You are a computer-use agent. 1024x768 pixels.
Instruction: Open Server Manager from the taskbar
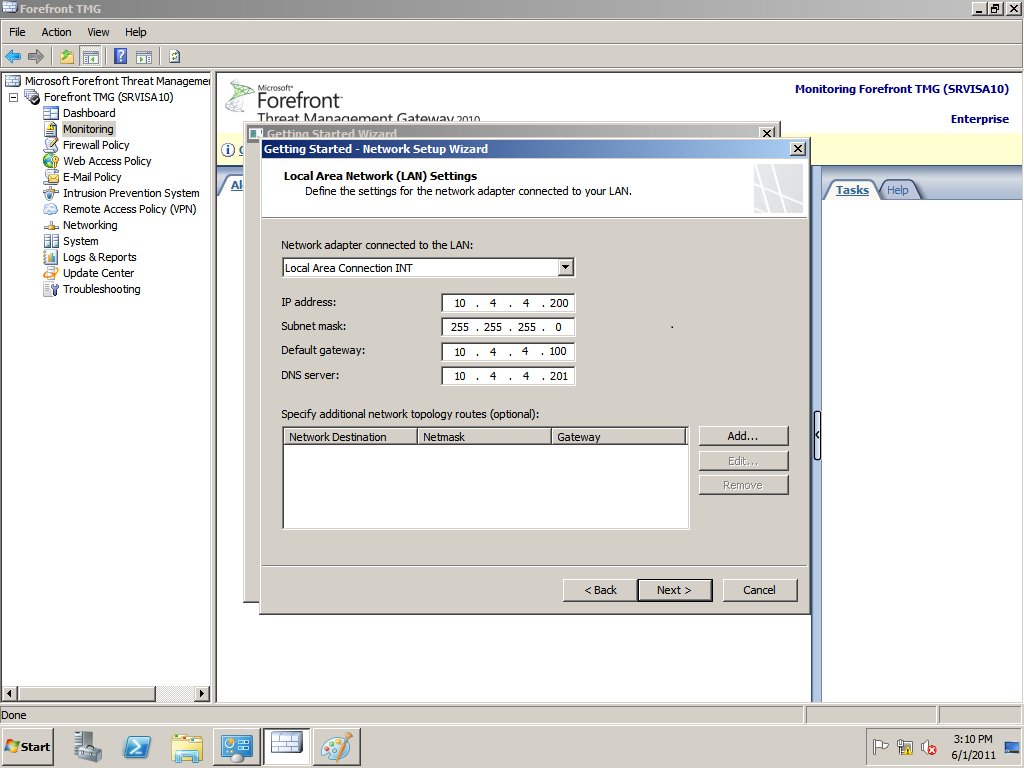pyautogui.click(x=88, y=747)
